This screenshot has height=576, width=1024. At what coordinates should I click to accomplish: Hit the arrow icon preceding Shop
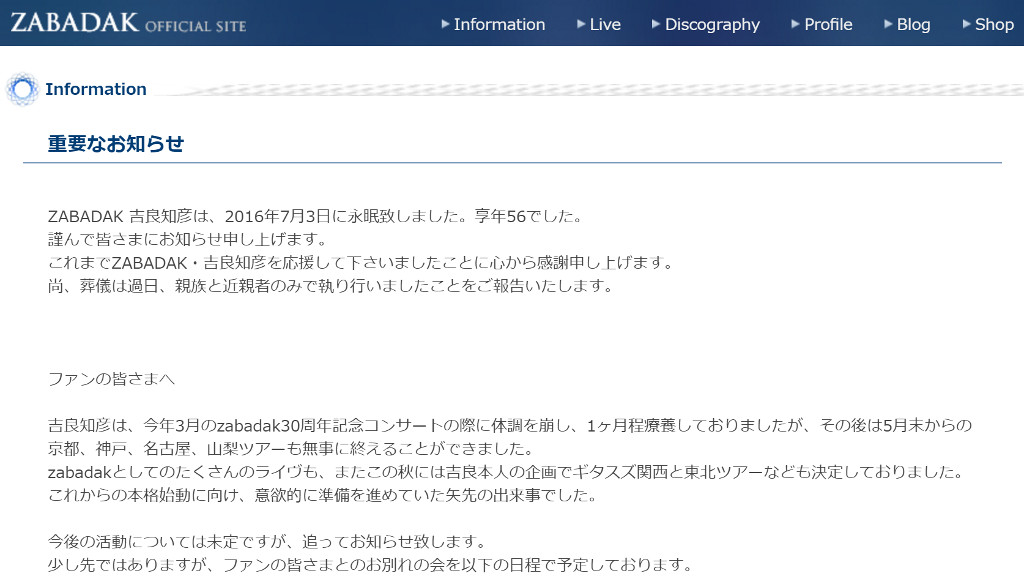966,24
